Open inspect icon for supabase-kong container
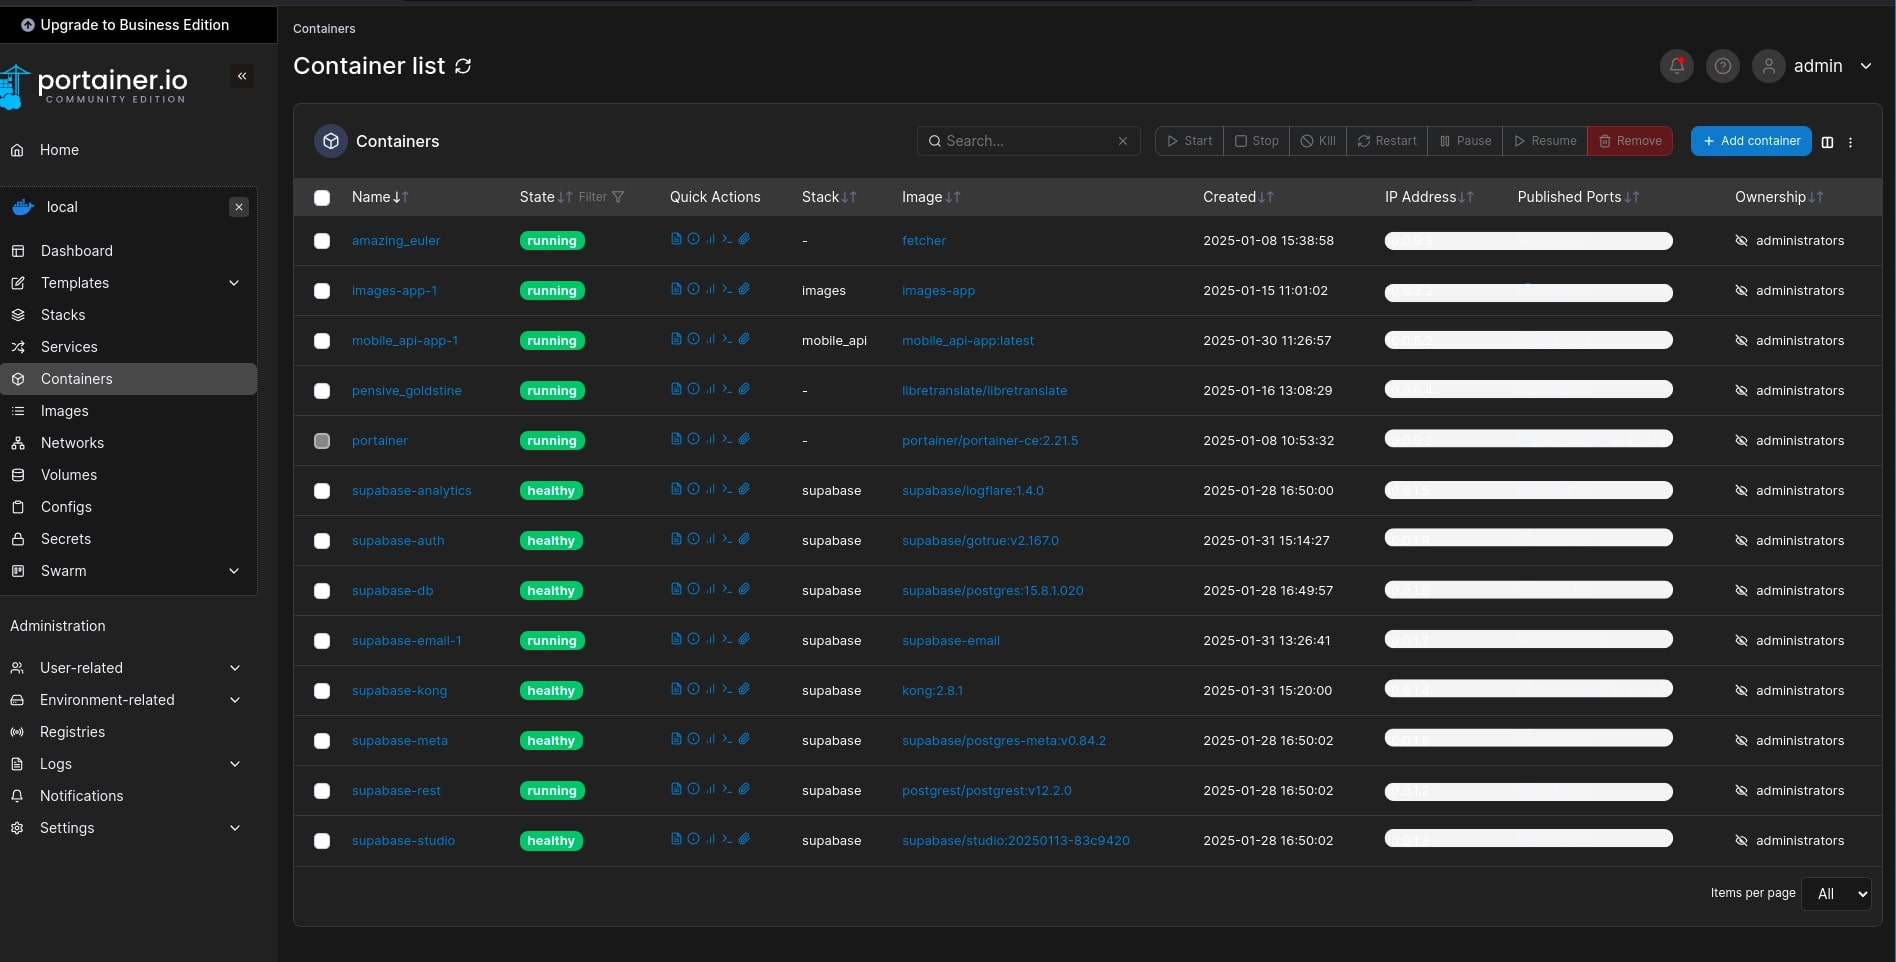The width and height of the screenshot is (1896, 962). click(693, 689)
